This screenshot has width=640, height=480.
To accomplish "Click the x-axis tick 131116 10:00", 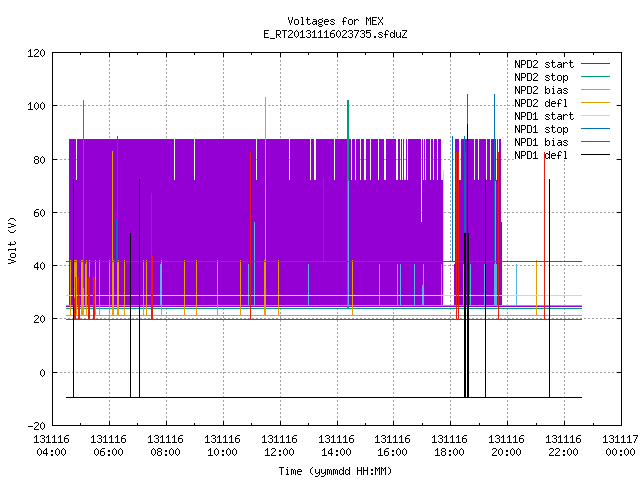I will [222, 446].
